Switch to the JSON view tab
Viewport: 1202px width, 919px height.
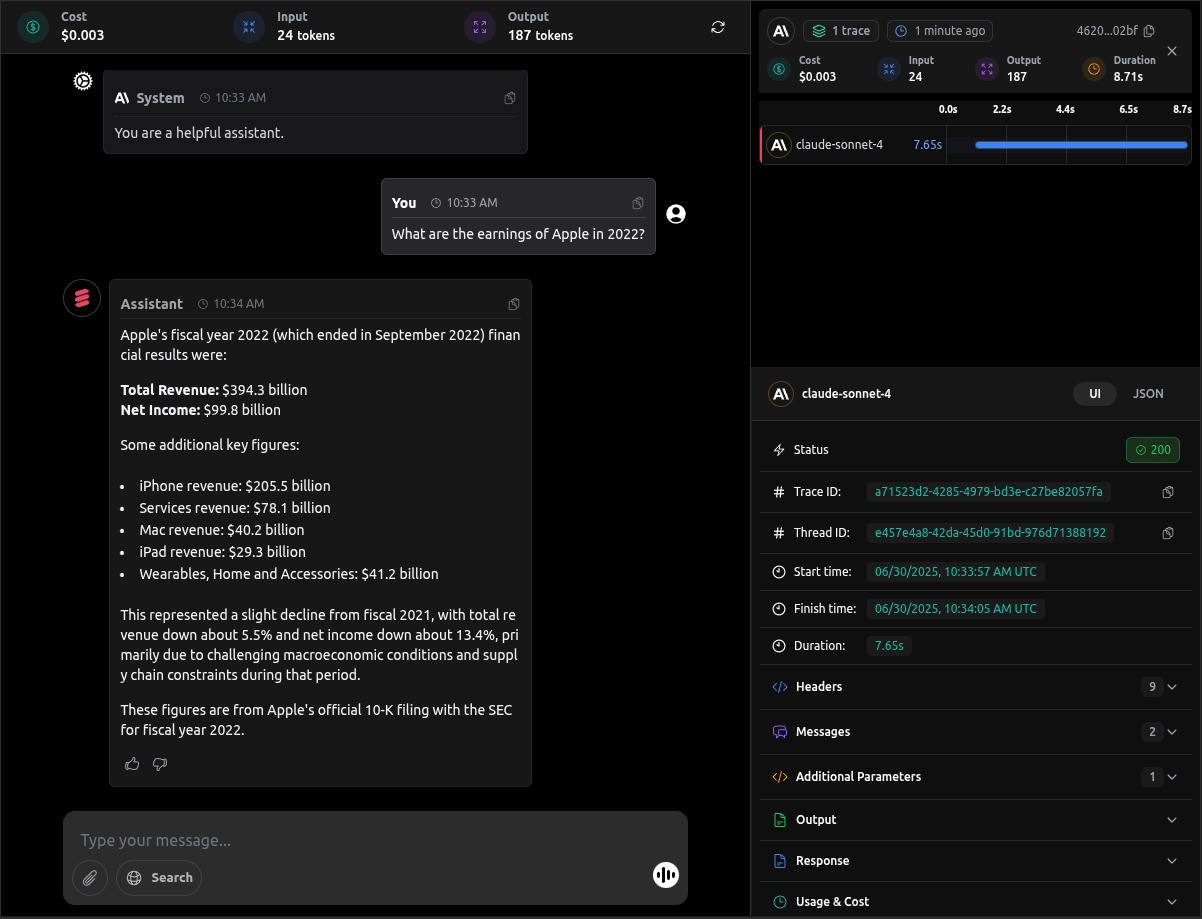click(1147, 394)
